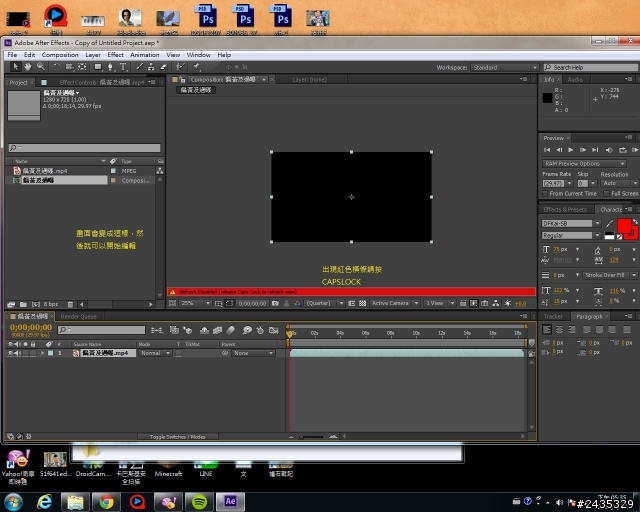
Task: Open Spotify from the Windows taskbar
Action: [199, 501]
